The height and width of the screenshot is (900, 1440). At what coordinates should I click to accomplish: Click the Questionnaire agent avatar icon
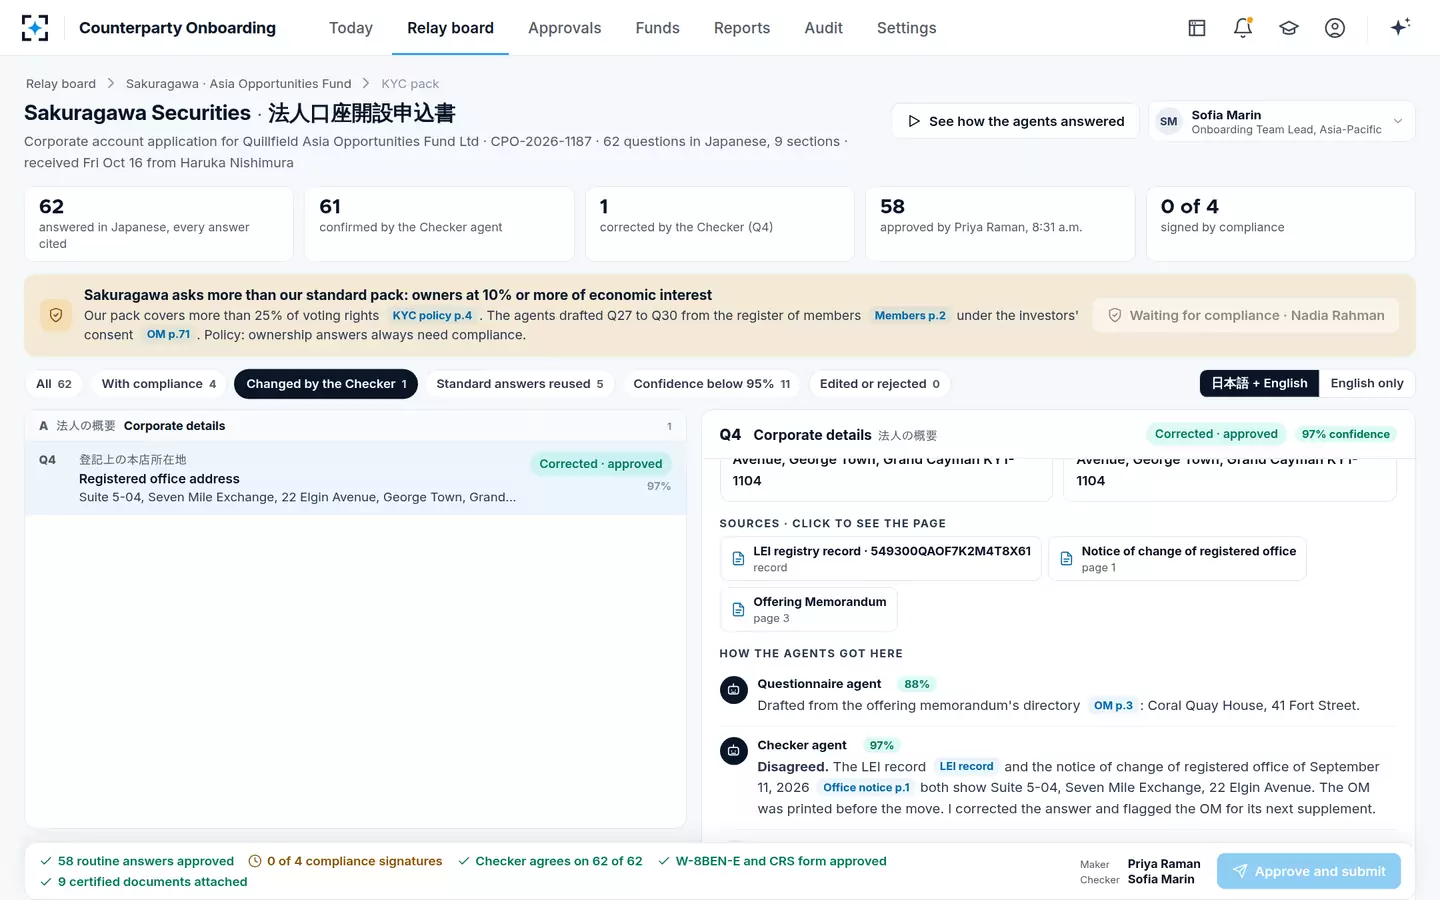(x=734, y=690)
